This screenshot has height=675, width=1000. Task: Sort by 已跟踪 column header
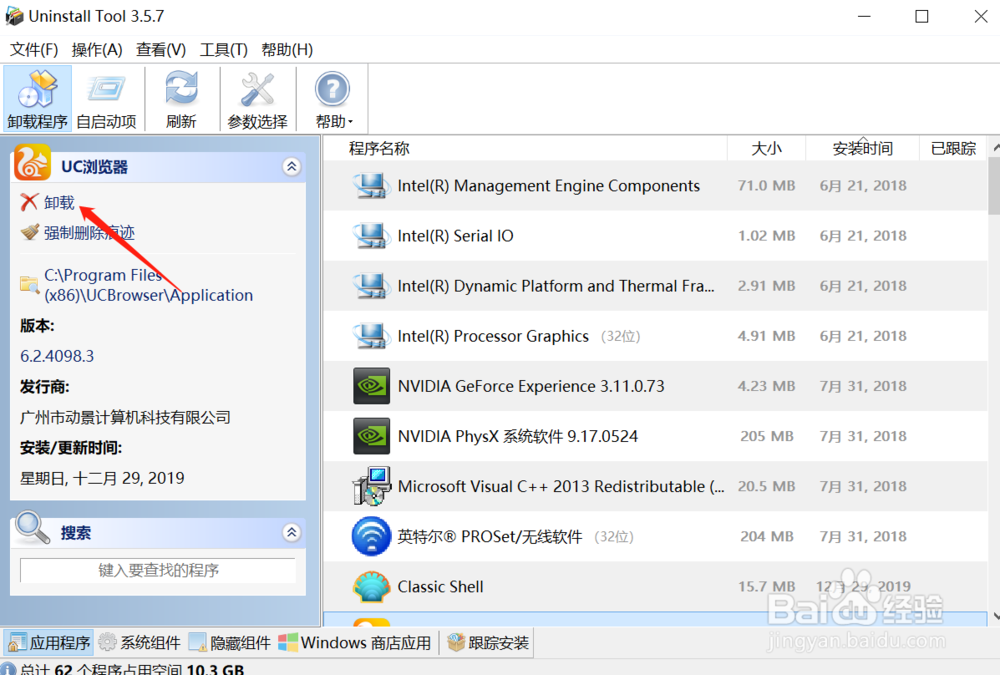(x=953, y=148)
